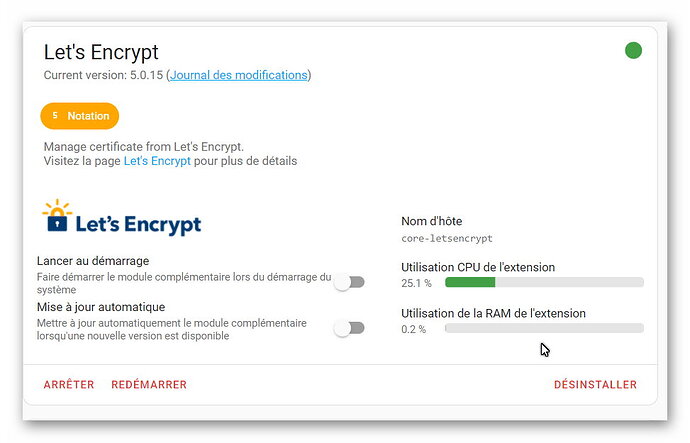This screenshot has height=443, width=690.
Task: Click the 0.2 % RAM value
Action: point(414,330)
